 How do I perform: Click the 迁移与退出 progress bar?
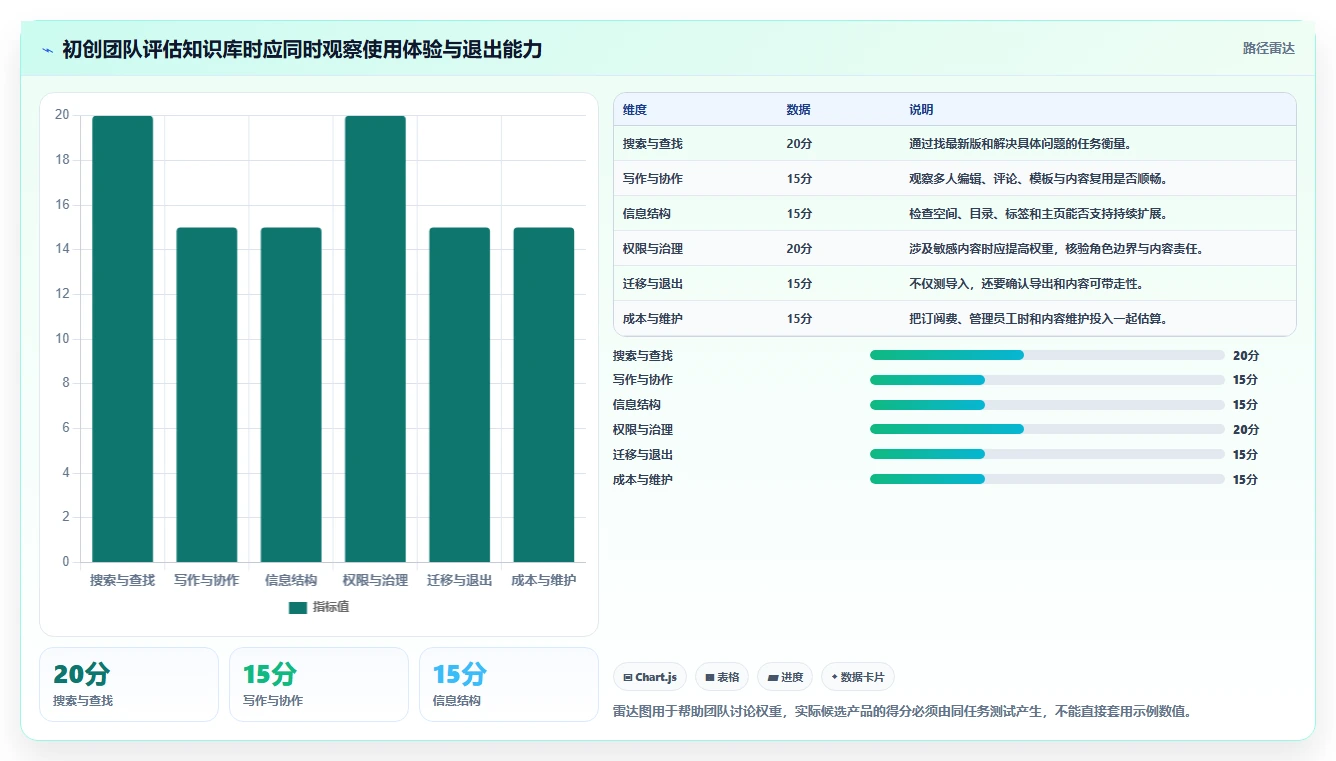1047,454
